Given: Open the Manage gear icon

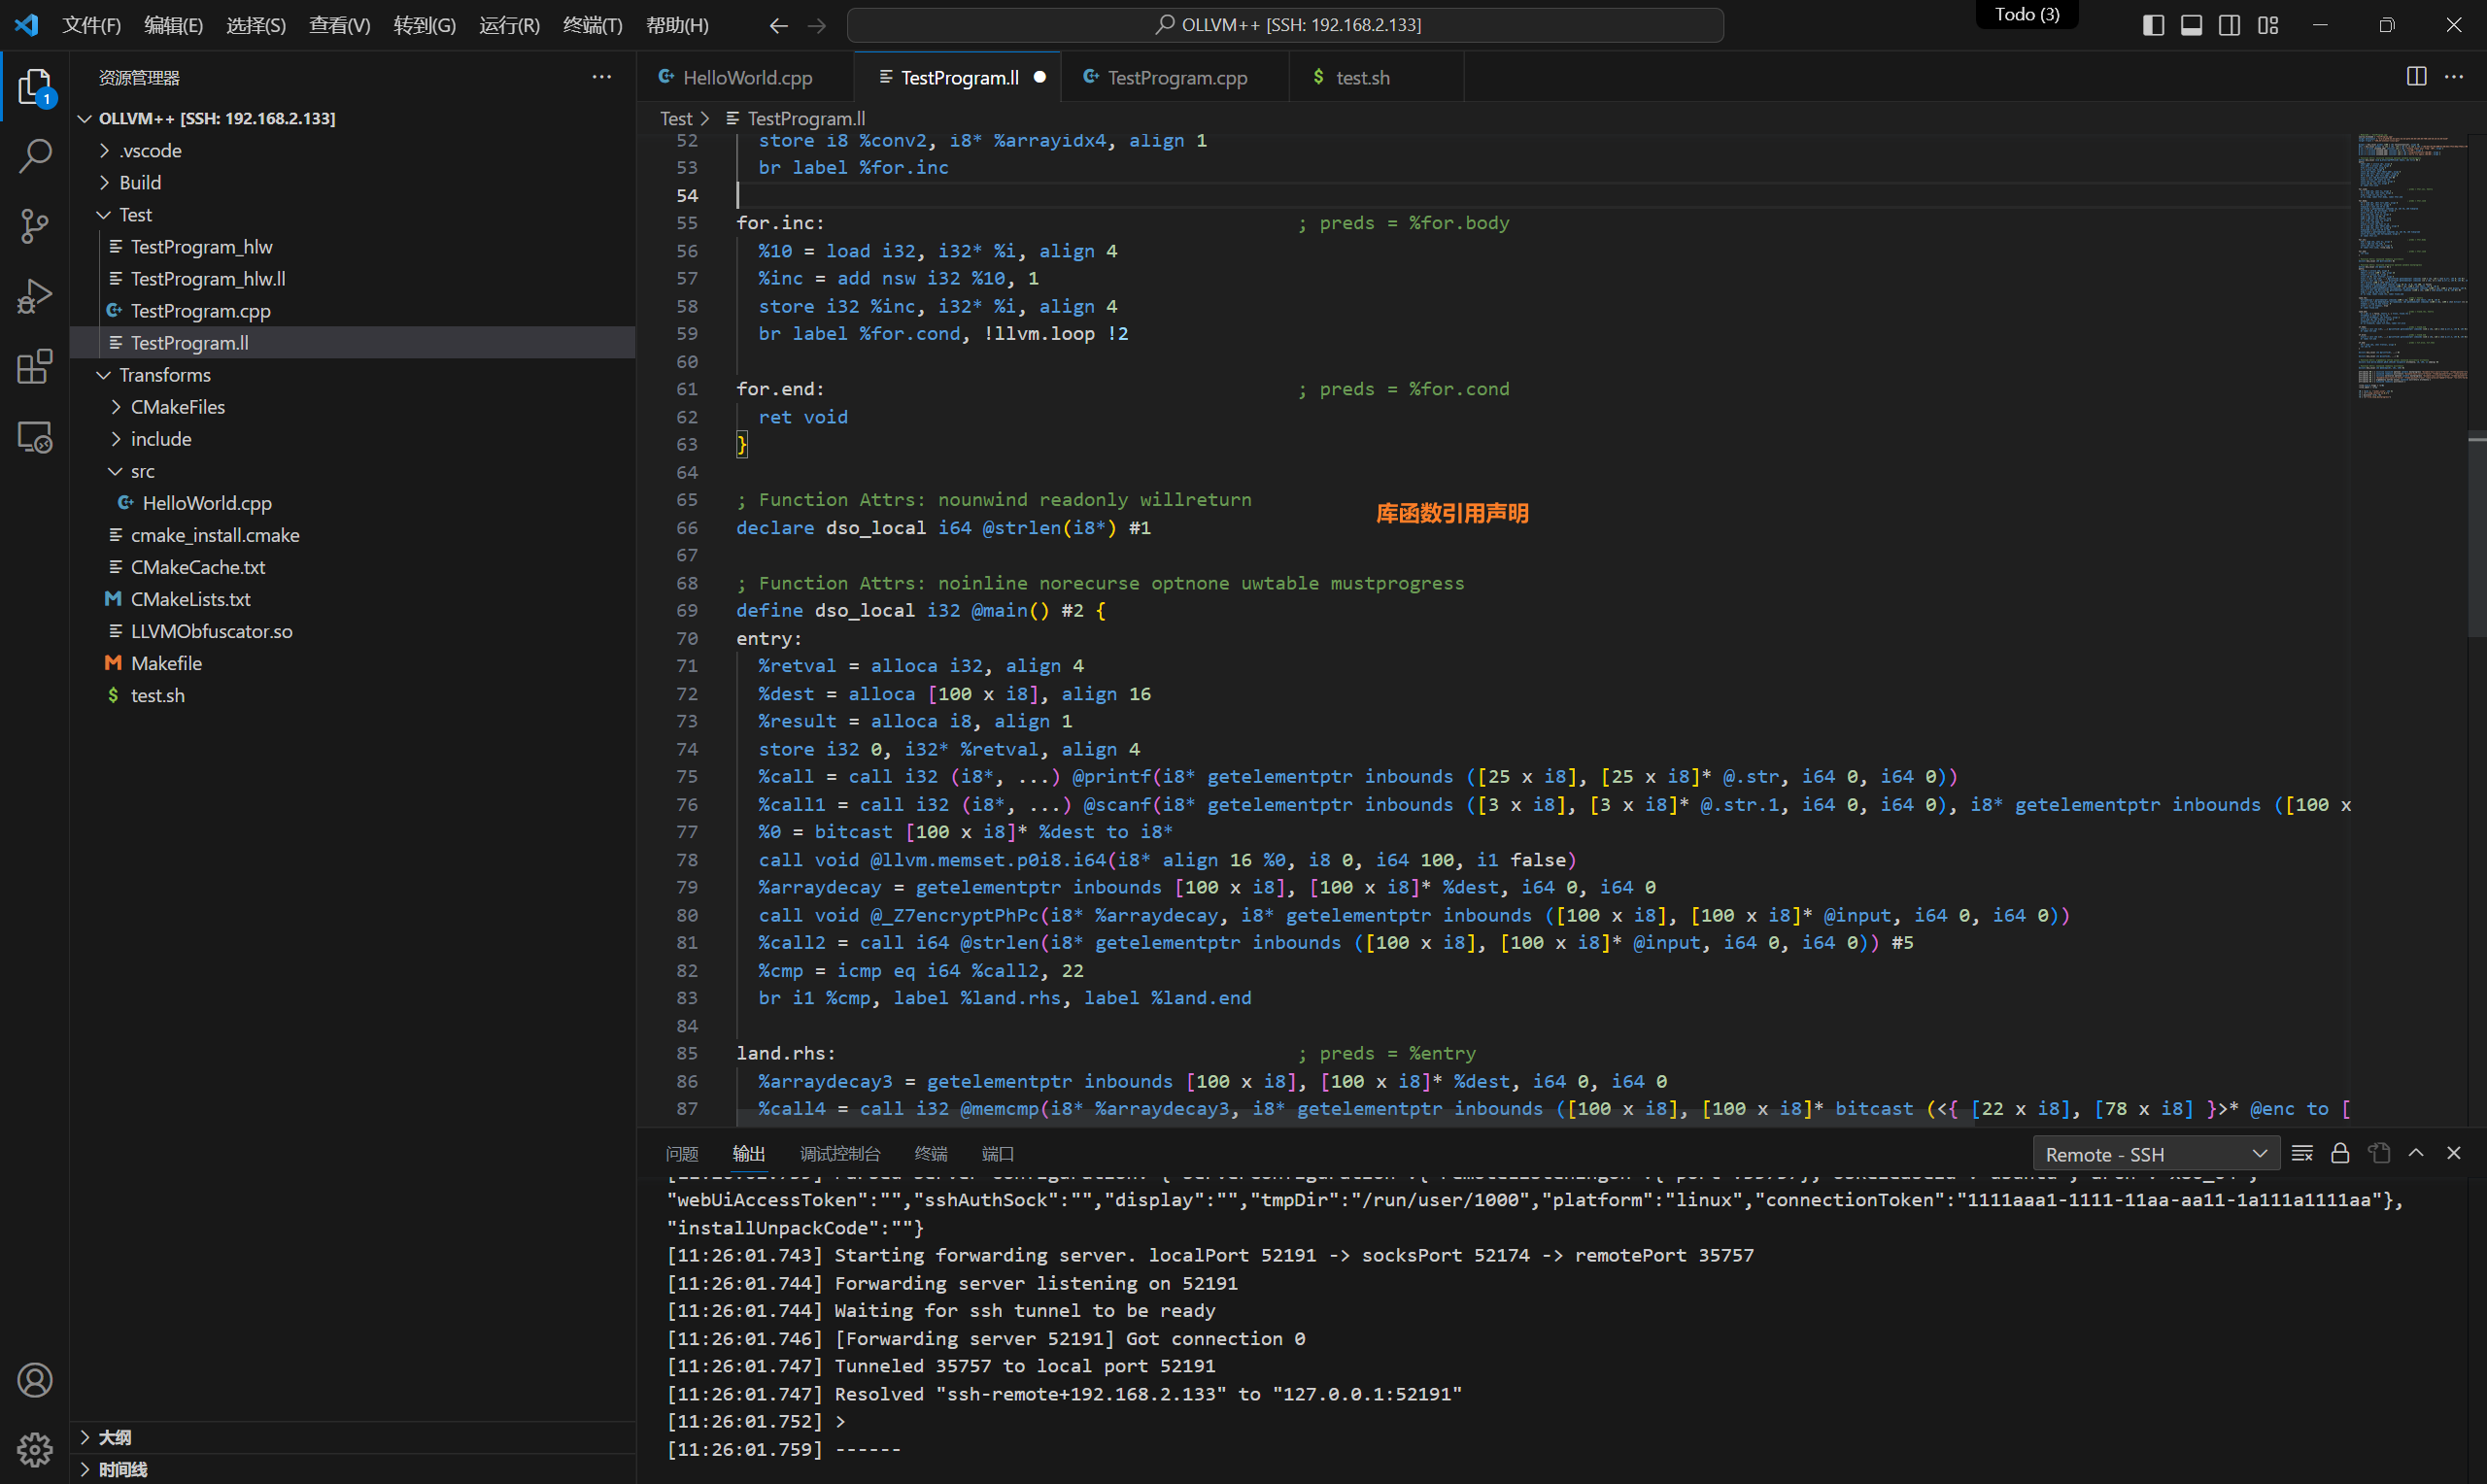Looking at the screenshot, I should tap(35, 1448).
